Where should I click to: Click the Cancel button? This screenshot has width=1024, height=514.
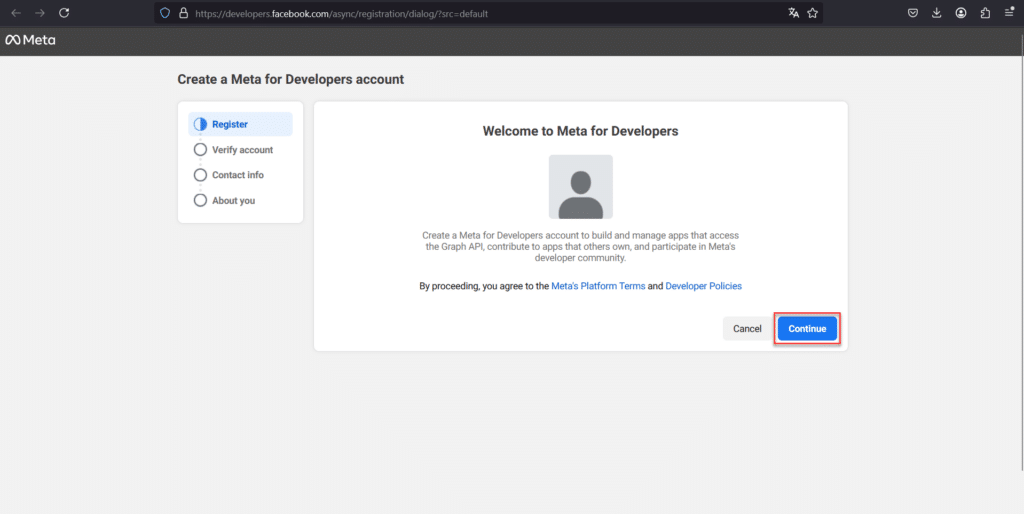(747, 329)
